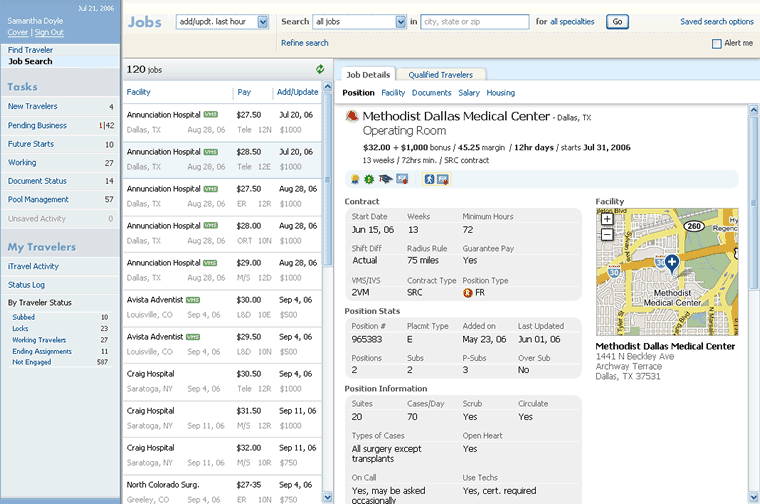760x504 pixels.
Task: Sort job list by Pay column
Action: pyautogui.click(x=244, y=92)
